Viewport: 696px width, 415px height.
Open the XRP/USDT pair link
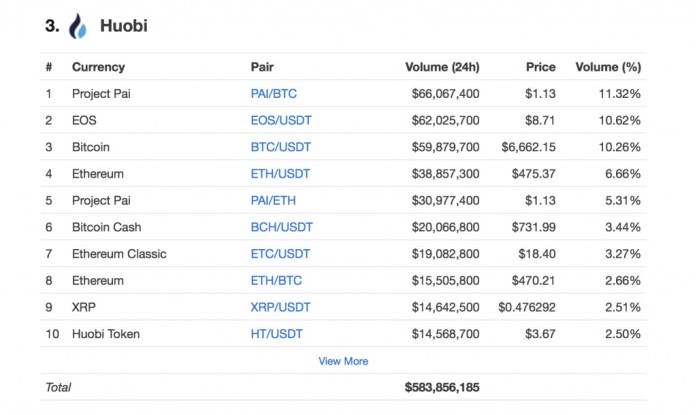(x=280, y=307)
